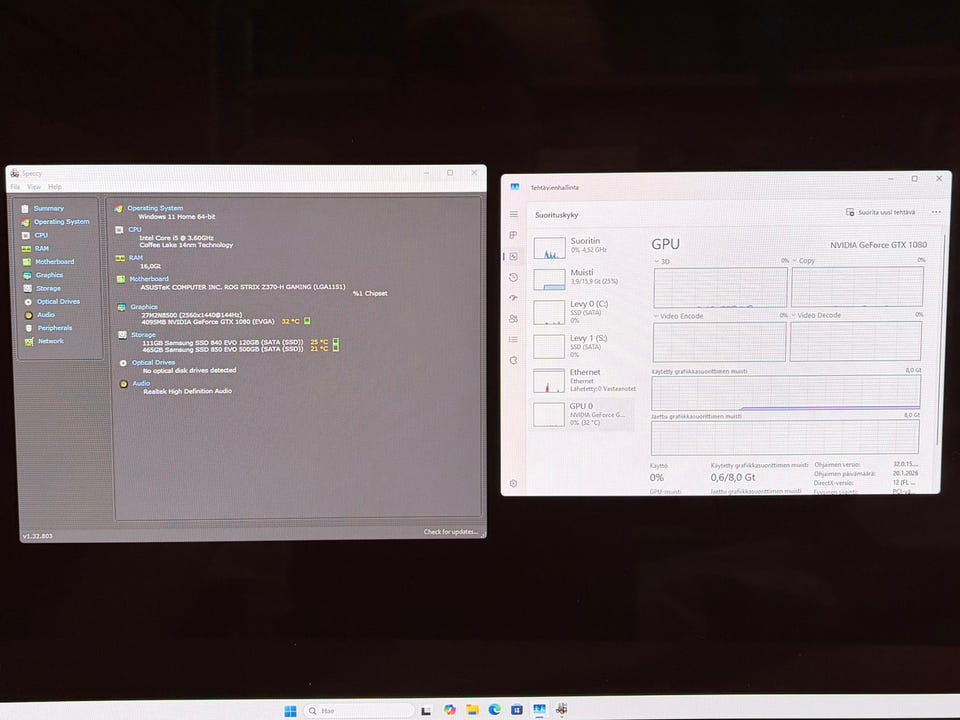Click "Windows 11 Home 64-bit" text
Screen dimensions: 960x720
(177, 216)
